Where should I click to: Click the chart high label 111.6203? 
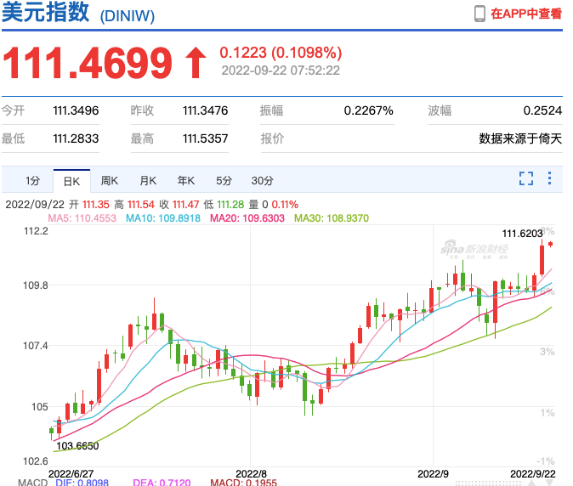point(522,233)
